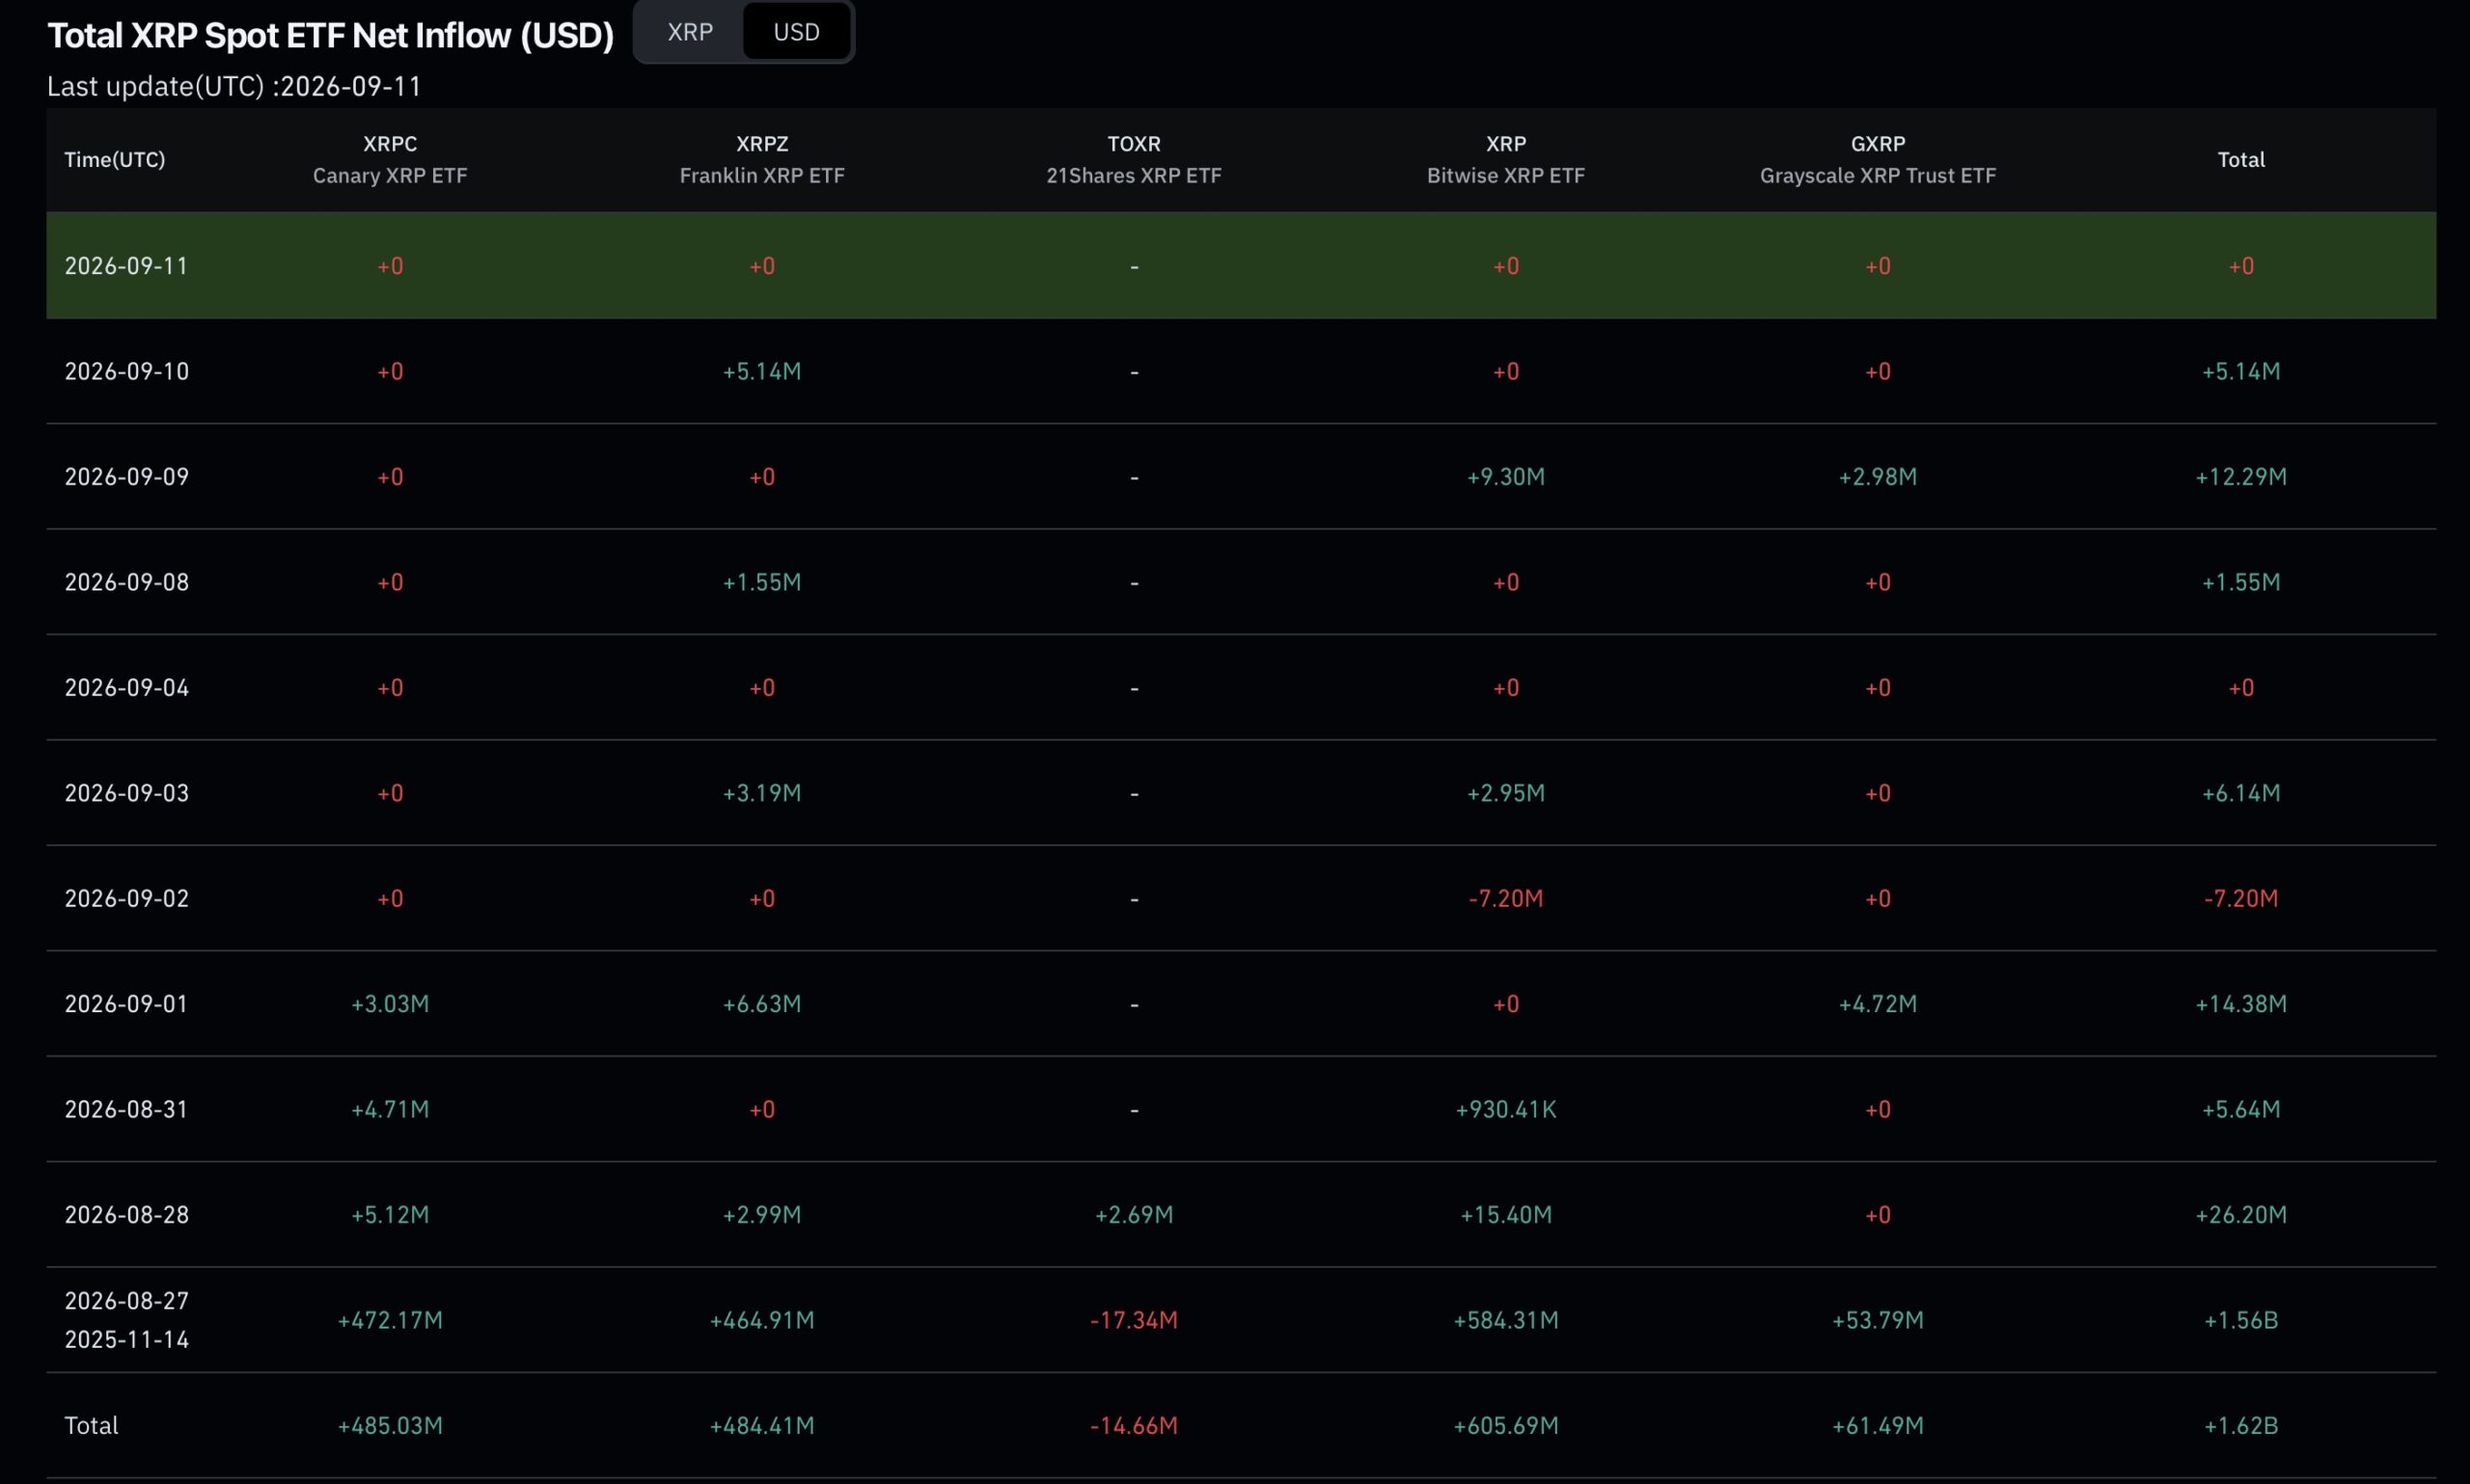Image resolution: width=2470 pixels, height=1484 pixels.
Task: Click the +14.38M total value
Action: point(2241,1003)
